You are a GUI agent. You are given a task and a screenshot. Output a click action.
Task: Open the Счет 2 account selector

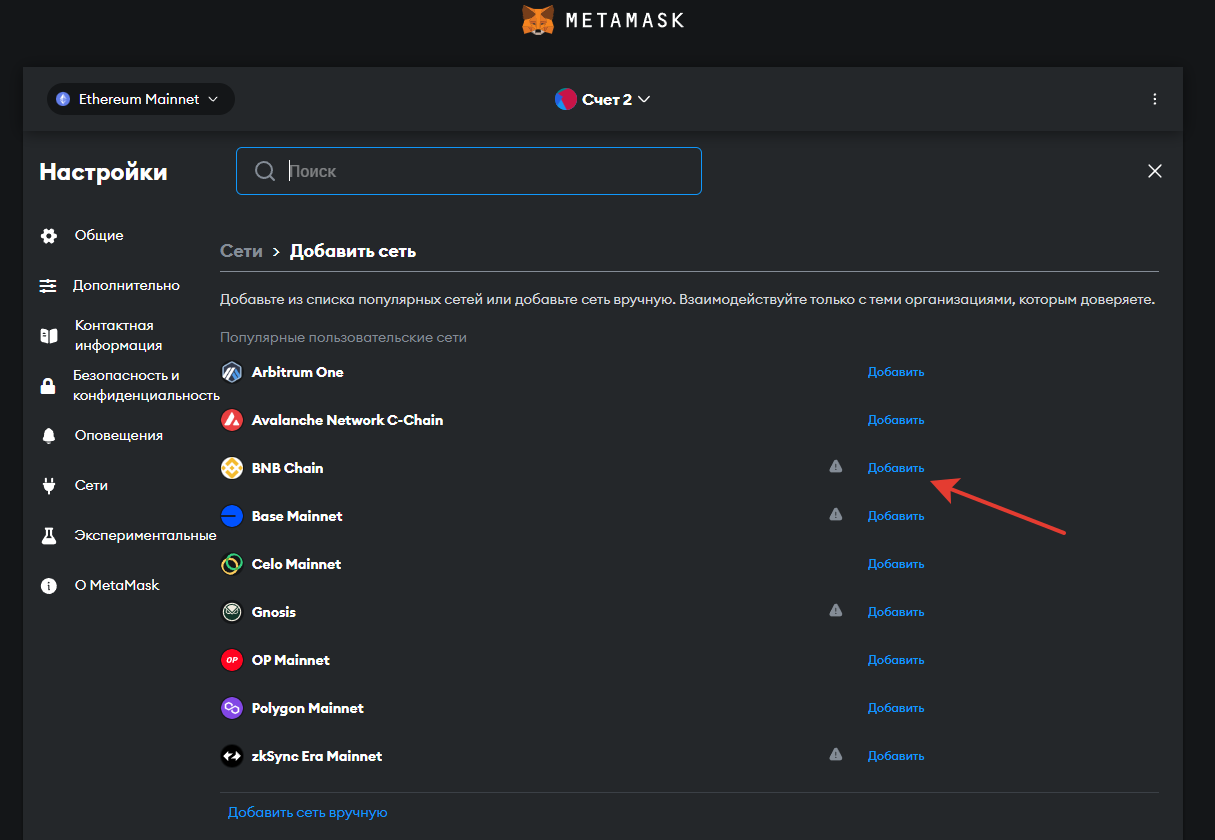[603, 99]
